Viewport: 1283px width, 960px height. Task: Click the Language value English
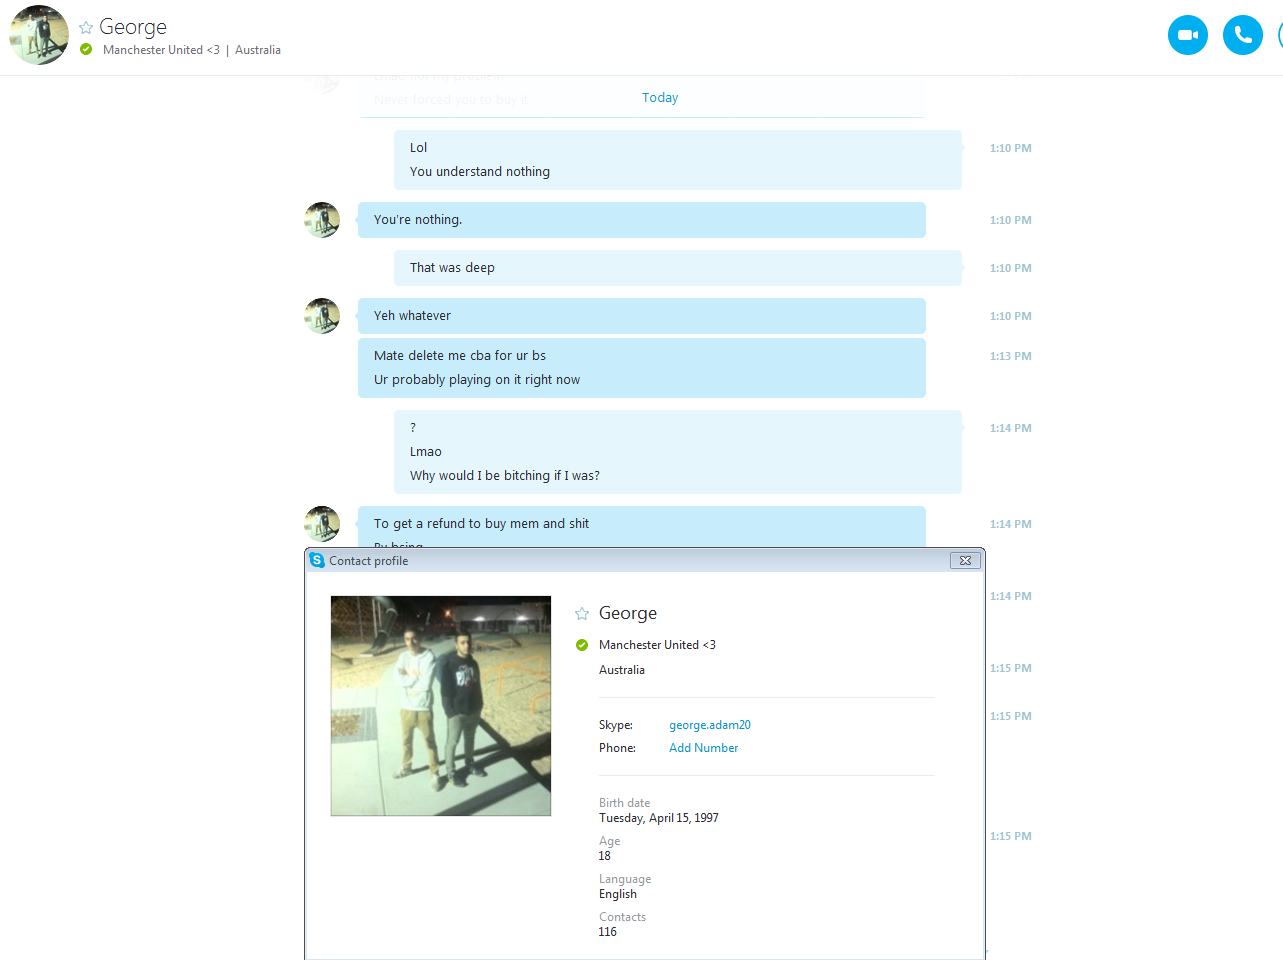(x=618, y=894)
